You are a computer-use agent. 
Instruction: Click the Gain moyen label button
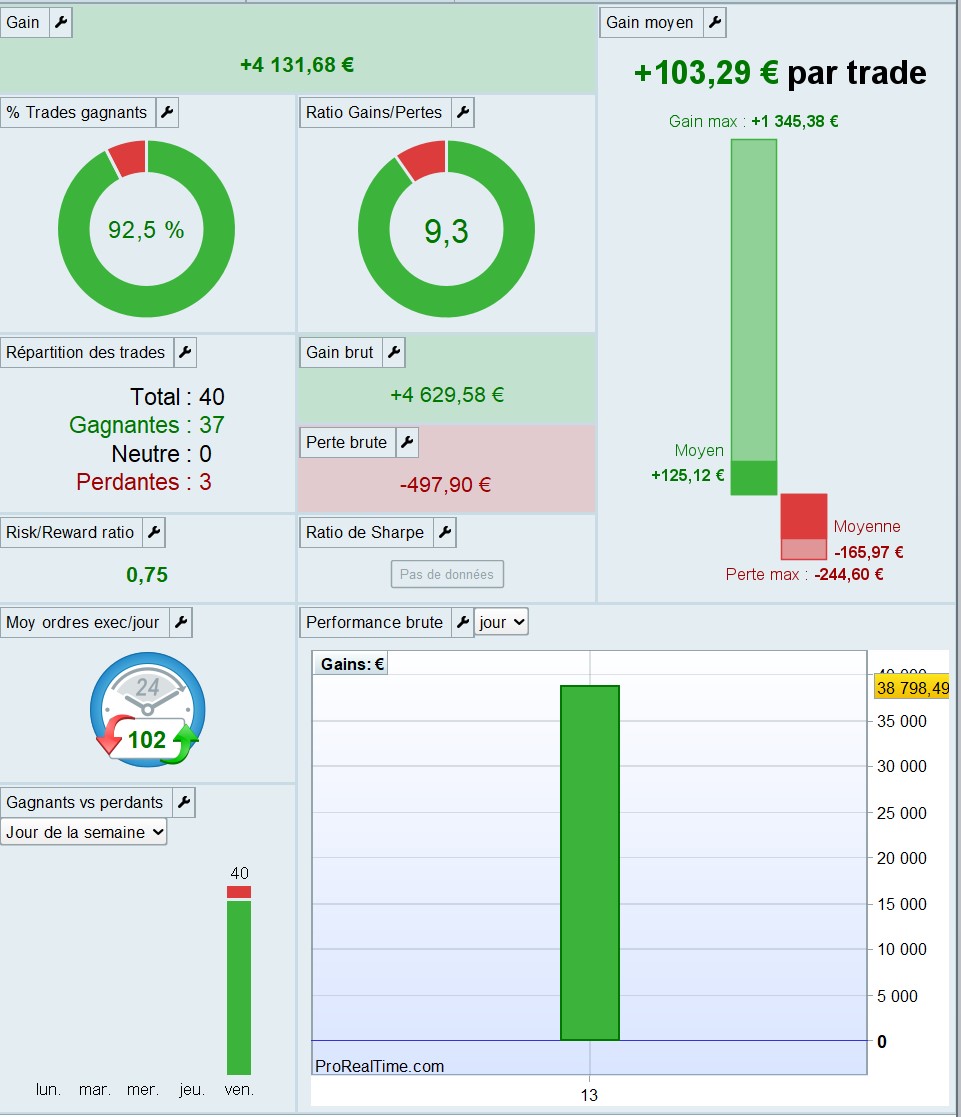click(651, 23)
